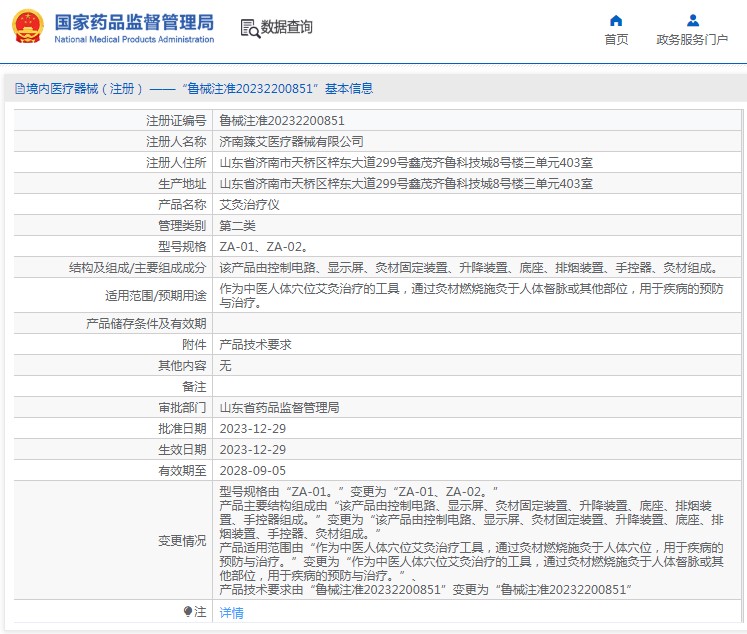Screen dimensions: 747x634
Task: Click the 型号规格 value ZA-01、ZA-02。
Action: tap(263, 247)
